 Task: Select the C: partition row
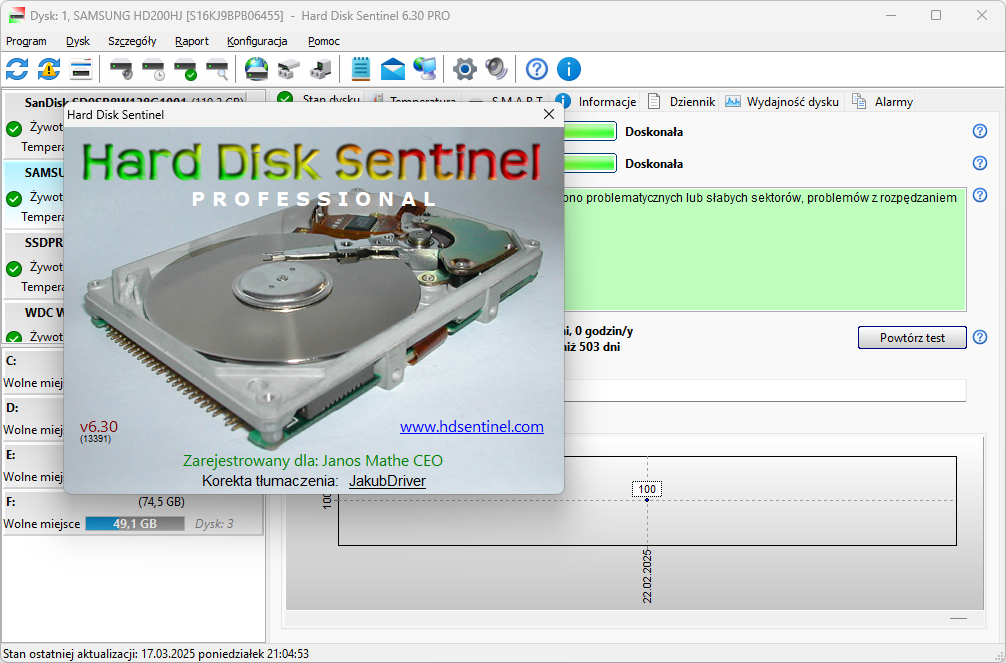point(33,371)
